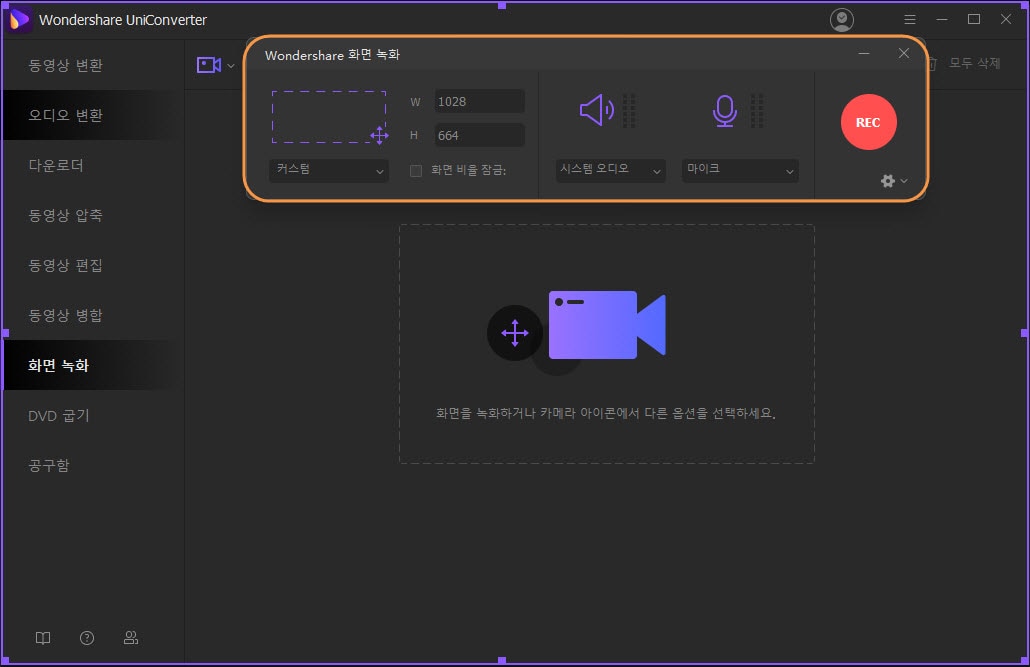The width and height of the screenshot is (1030, 667).
Task: Click the system audio level meter
Action: (x=629, y=110)
